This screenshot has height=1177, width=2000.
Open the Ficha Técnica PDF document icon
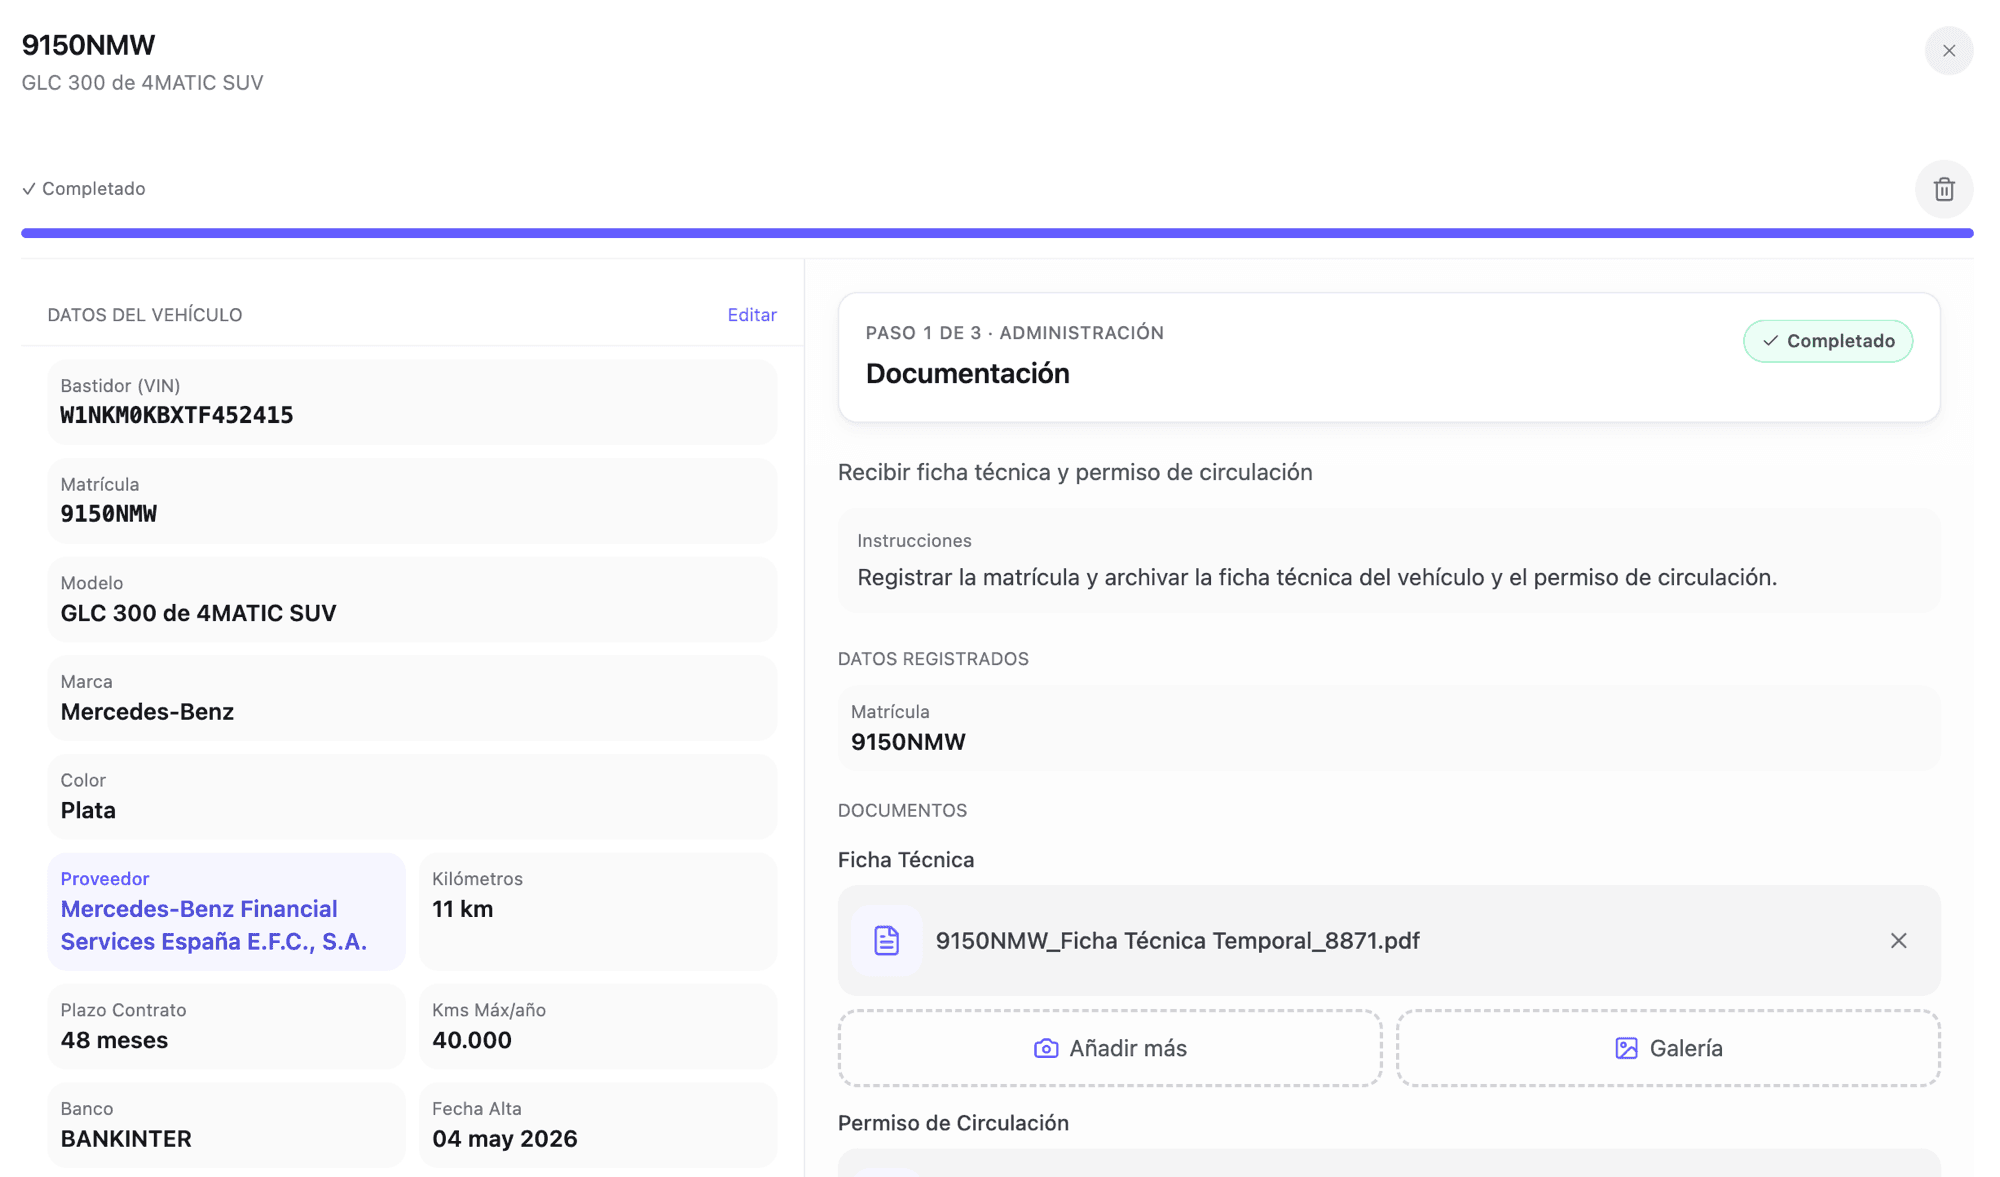[x=887, y=941]
